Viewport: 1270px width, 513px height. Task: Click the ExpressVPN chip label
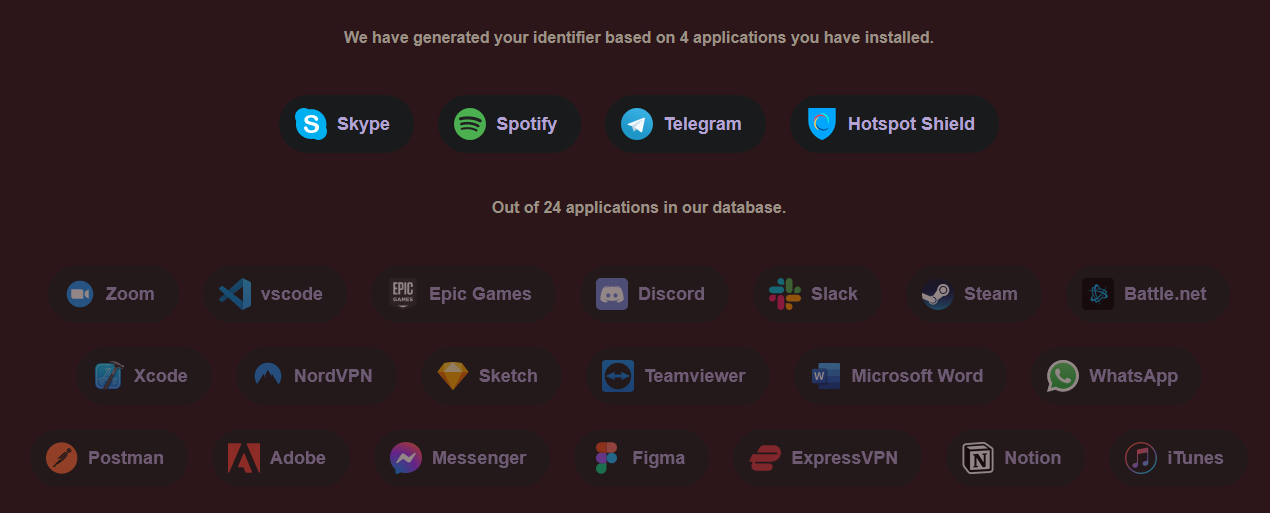(x=844, y=458)
